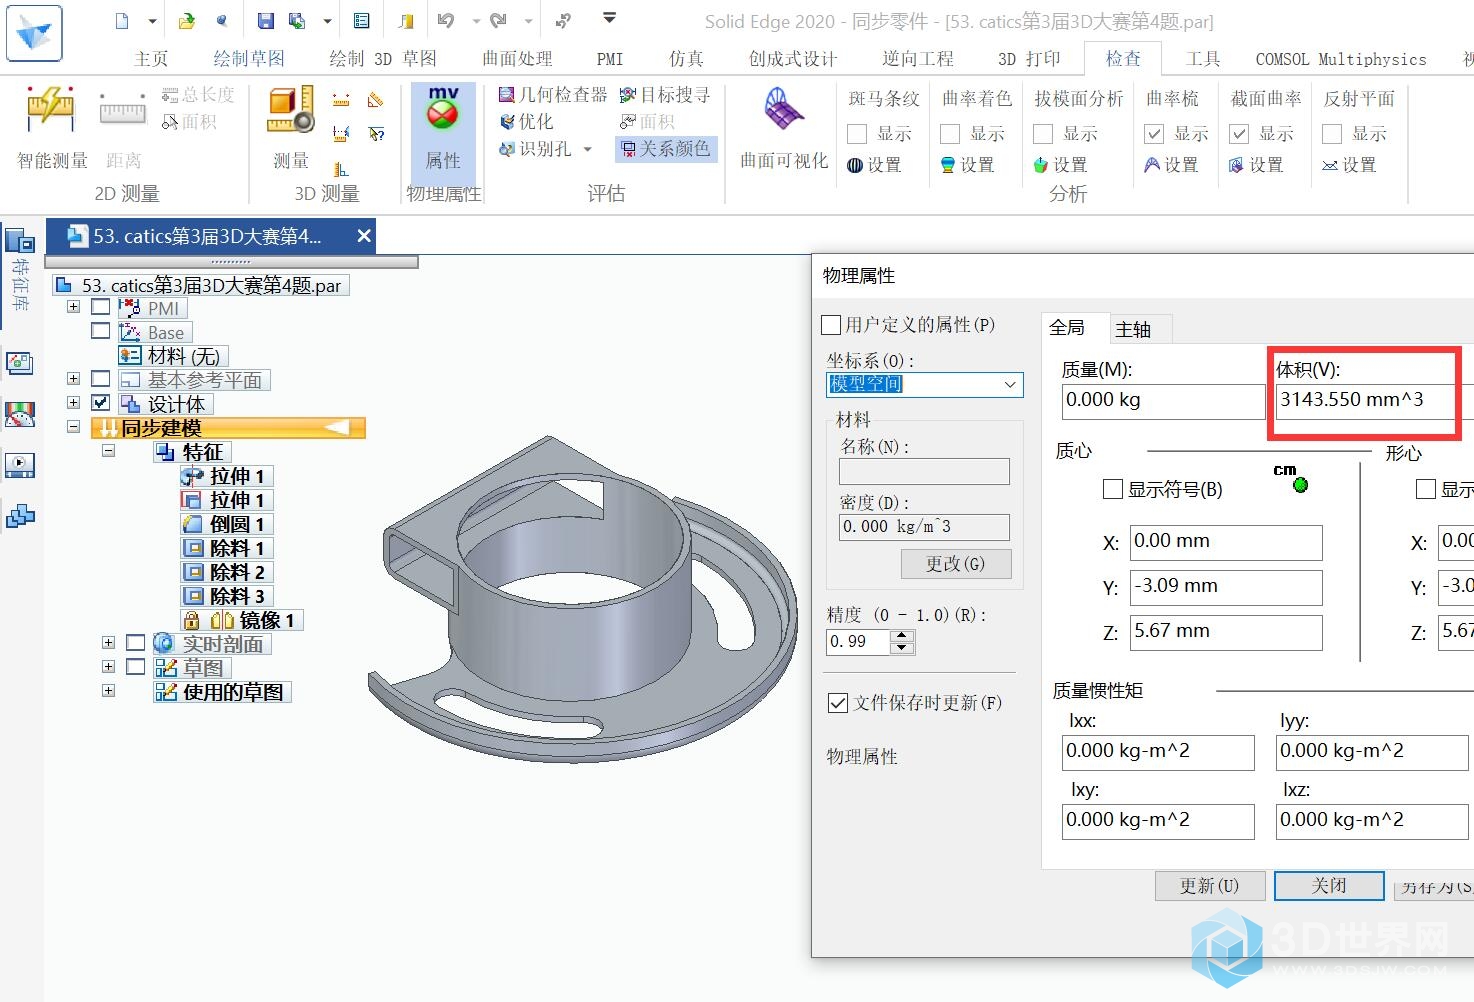1474x1002 pixels.
Task: Switch to Principal Axes (主轴) tab
Action: click(x=1133, y=329)
